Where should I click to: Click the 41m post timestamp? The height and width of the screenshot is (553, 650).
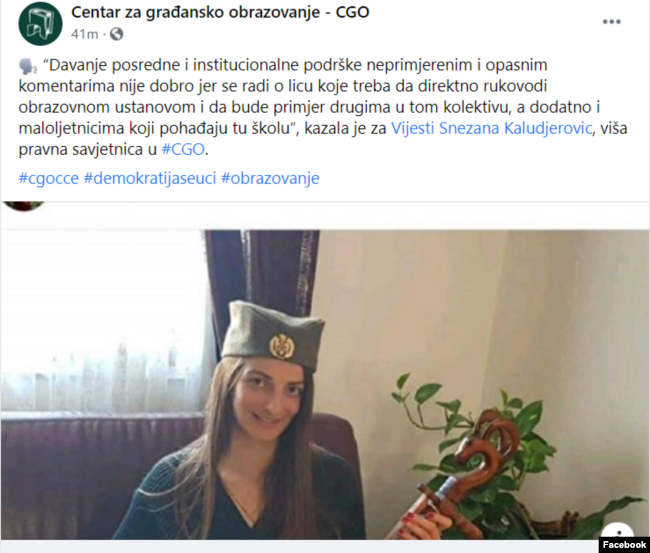[x=85, y=34]
